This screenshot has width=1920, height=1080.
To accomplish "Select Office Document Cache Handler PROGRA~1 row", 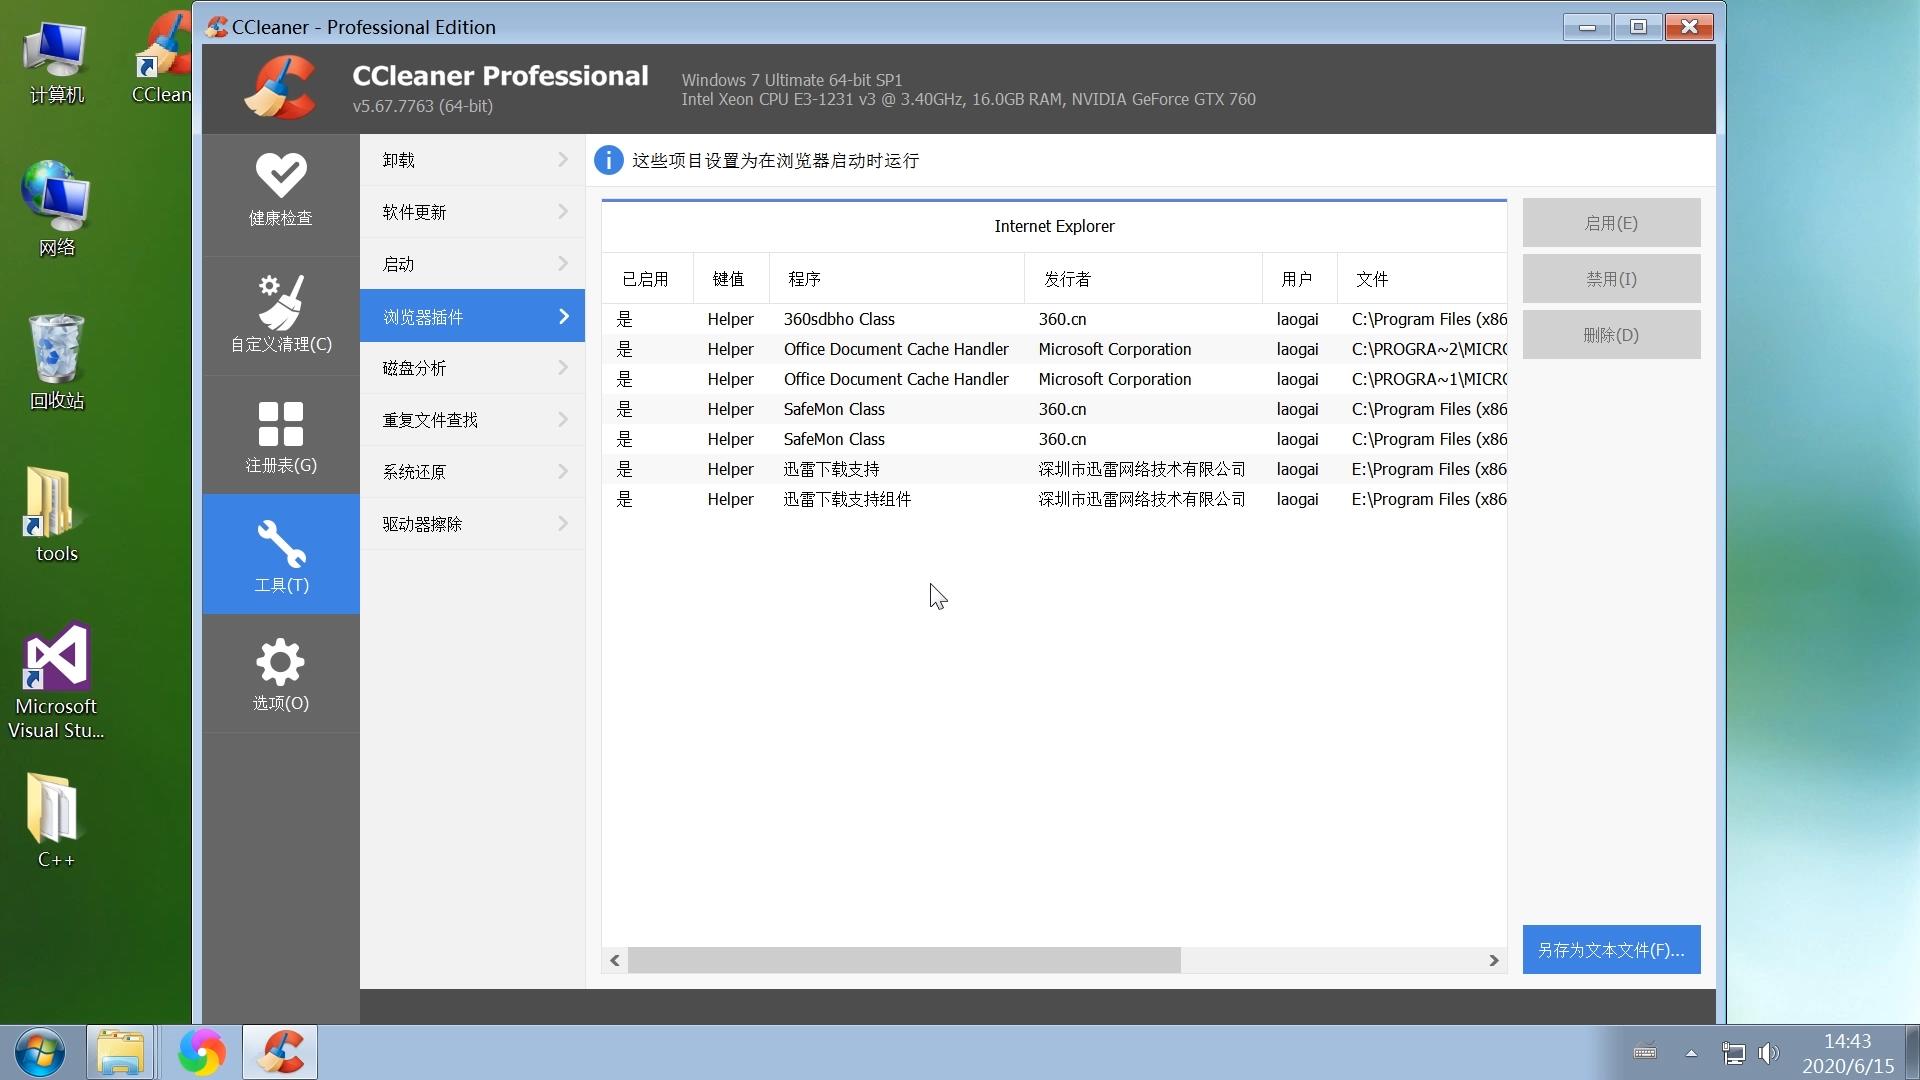I will click(x=1054, y=379).
